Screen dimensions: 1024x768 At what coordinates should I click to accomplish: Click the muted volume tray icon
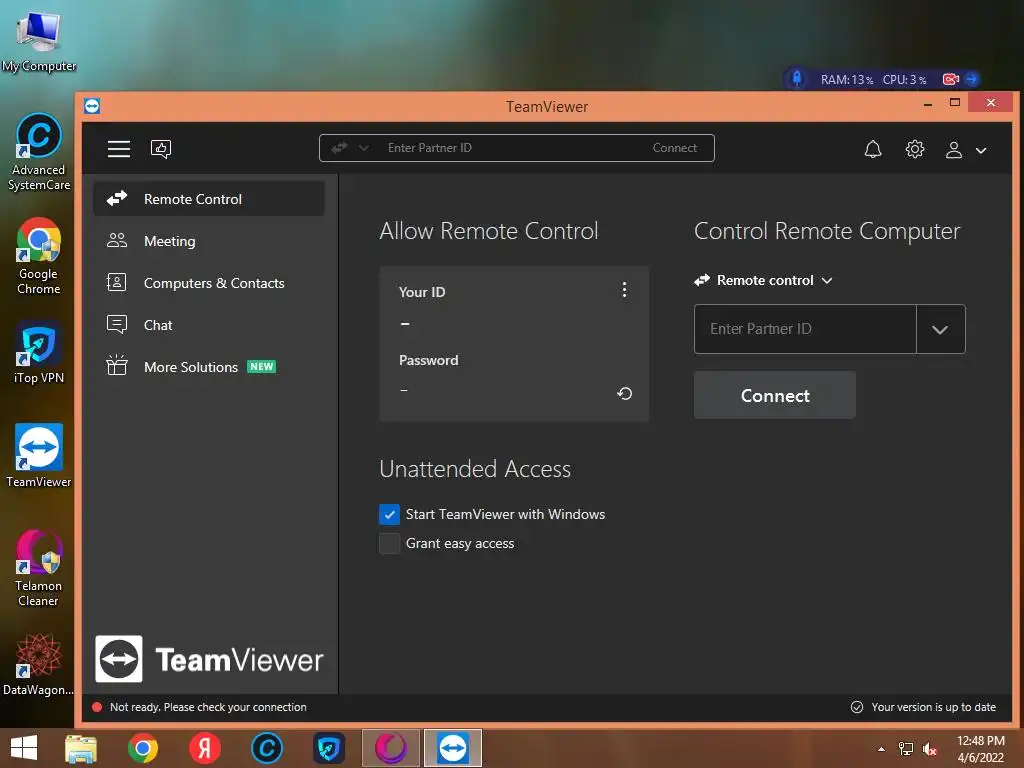pyautogui.click(x=930, y=749)
